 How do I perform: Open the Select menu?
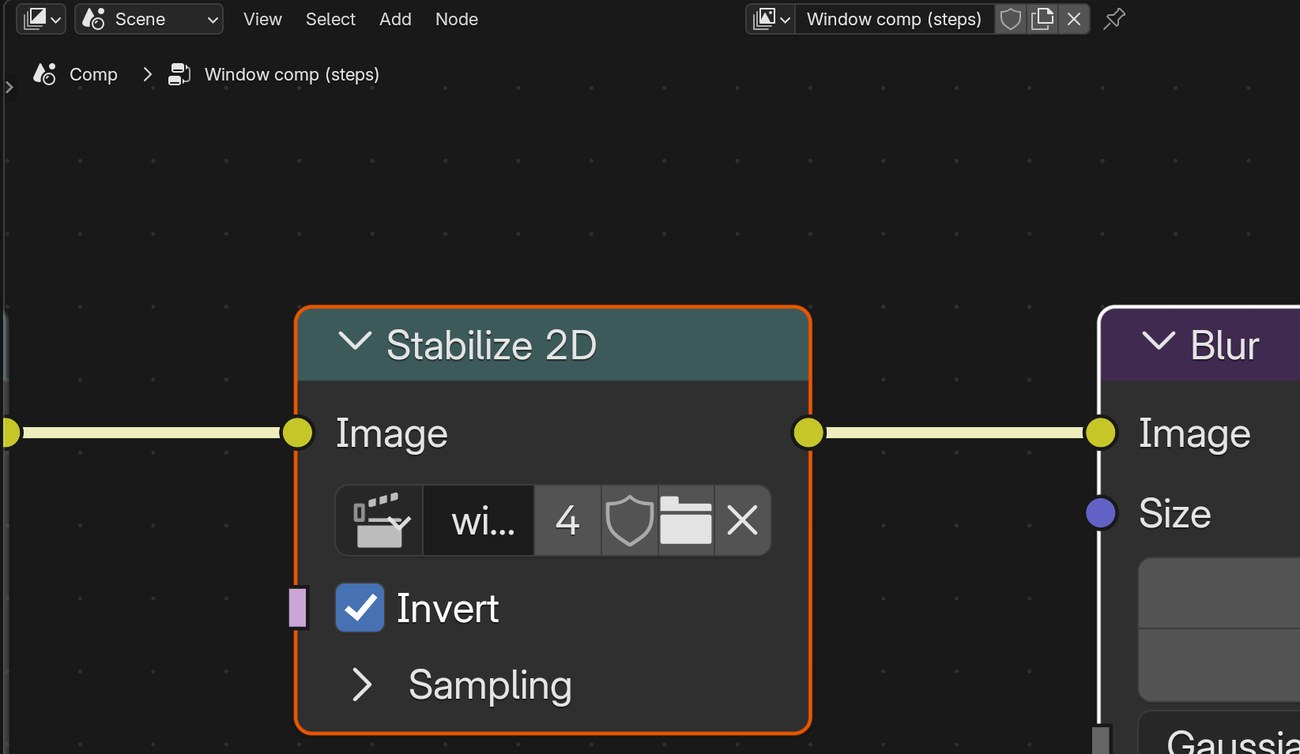coord(331,19)
